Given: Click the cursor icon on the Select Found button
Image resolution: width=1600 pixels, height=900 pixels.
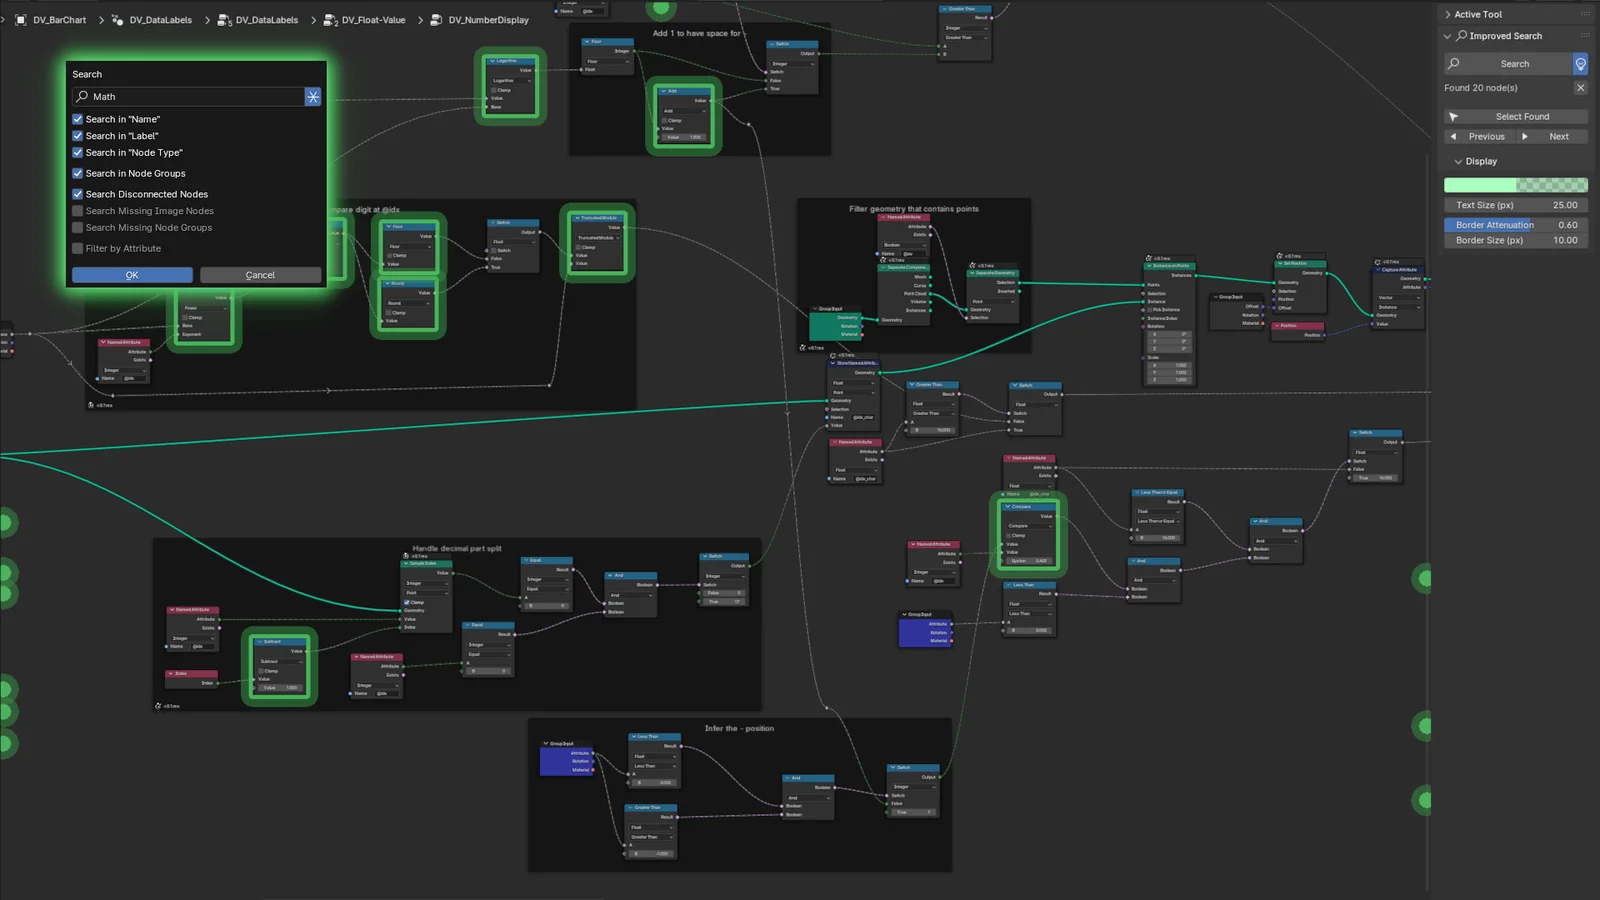Looking at the screenshot, I should 1456,116.
